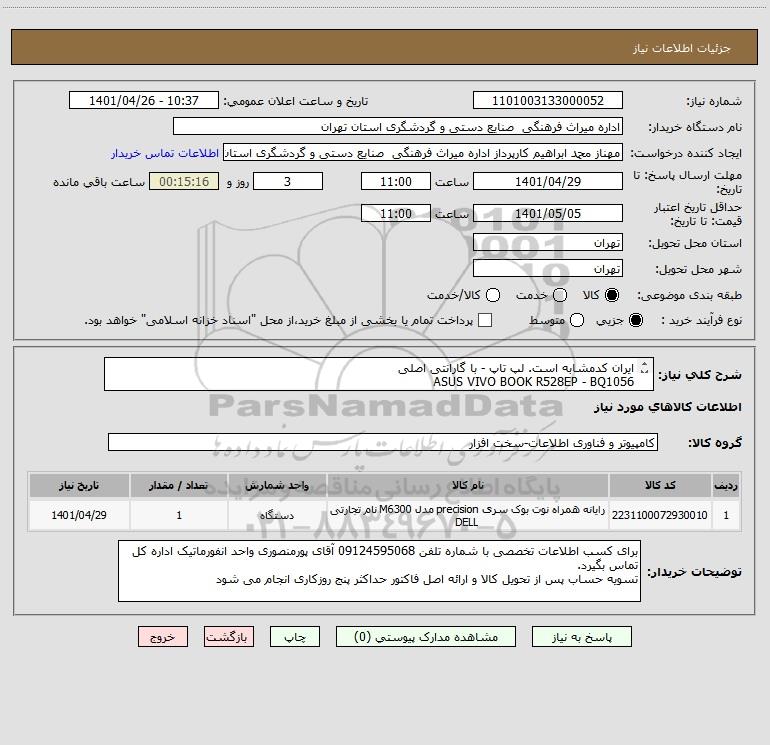Click the چاپ print button
Viewport: 770px width, 745px height.
point(295,636)
